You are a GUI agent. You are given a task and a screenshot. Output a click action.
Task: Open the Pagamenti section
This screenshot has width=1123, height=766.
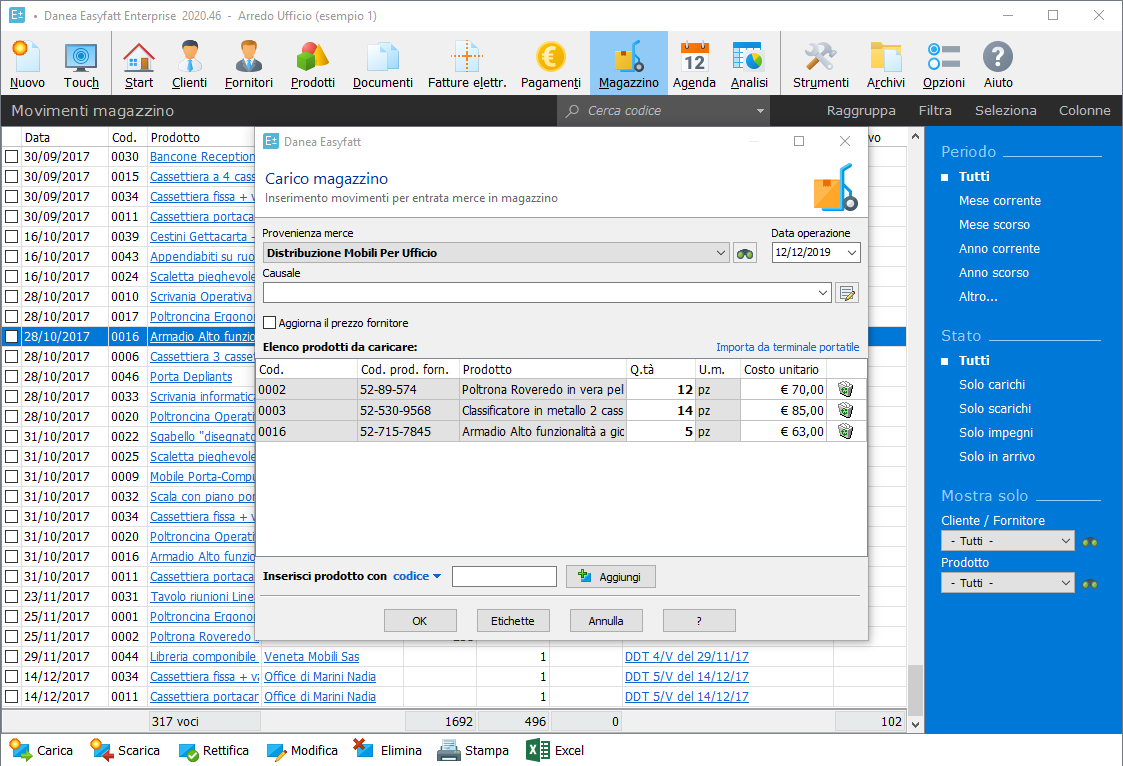click(x=550, y=62)
